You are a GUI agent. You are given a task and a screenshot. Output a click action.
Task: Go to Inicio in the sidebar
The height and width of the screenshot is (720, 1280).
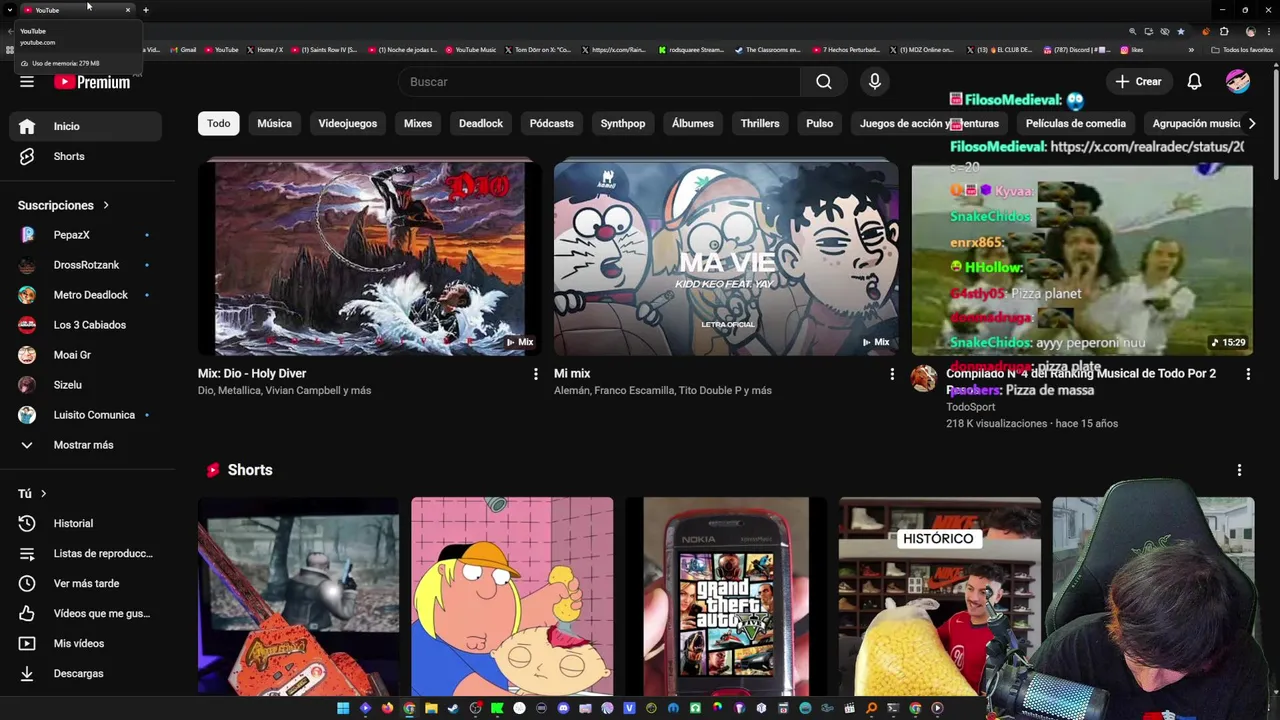click(x=85, y=126)
